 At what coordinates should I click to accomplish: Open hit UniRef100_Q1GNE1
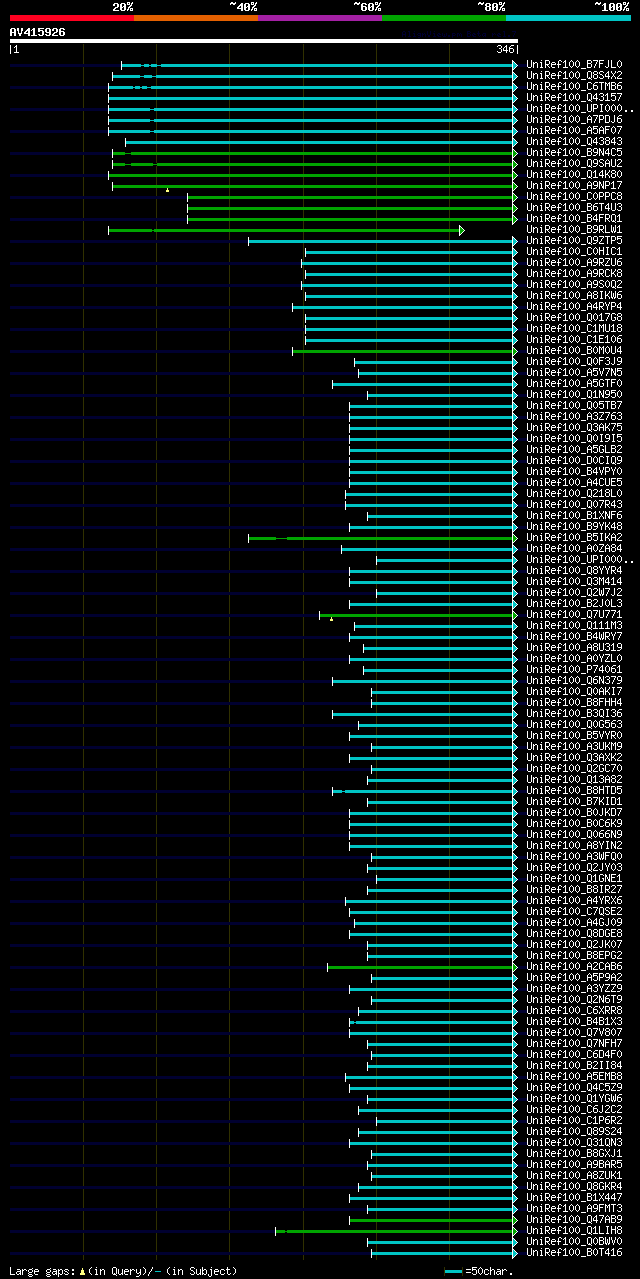coord(574,878)
